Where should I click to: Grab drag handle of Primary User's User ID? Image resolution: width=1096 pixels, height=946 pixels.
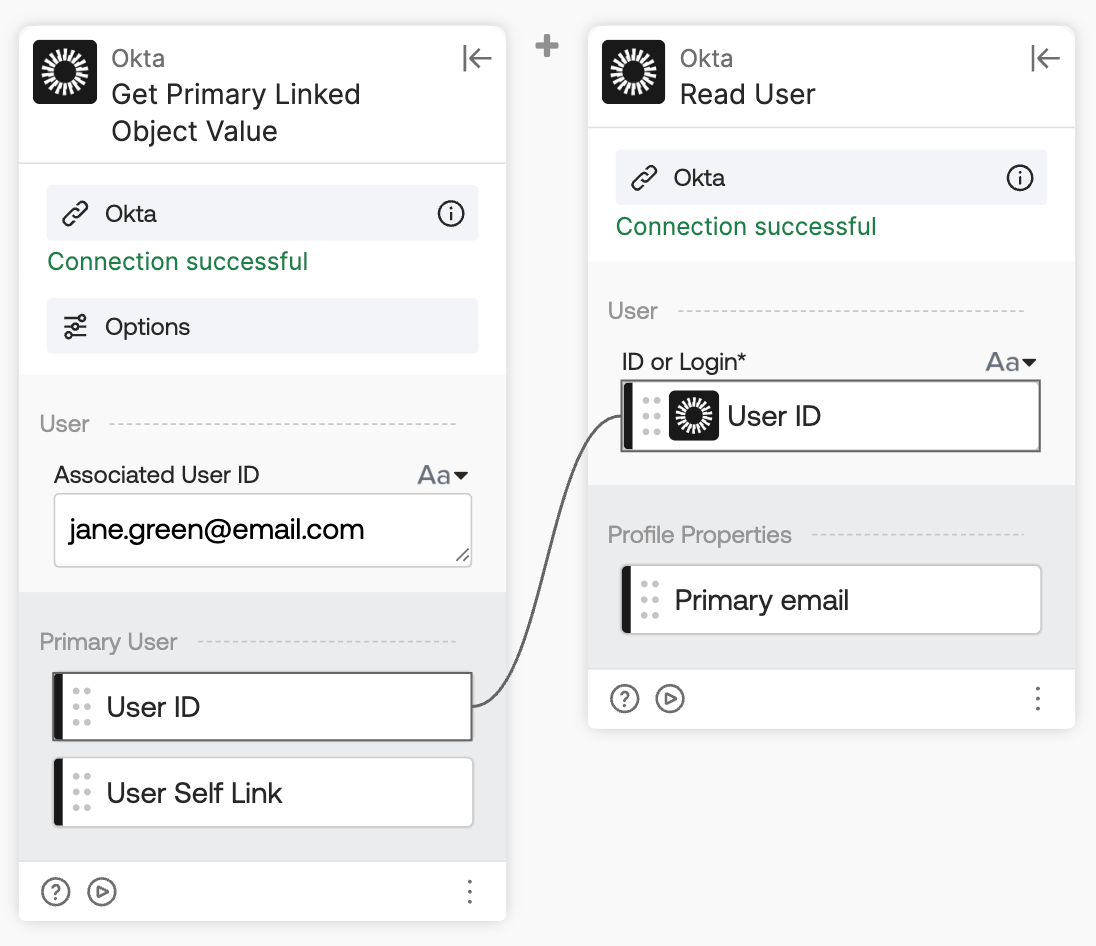[82, 706]
